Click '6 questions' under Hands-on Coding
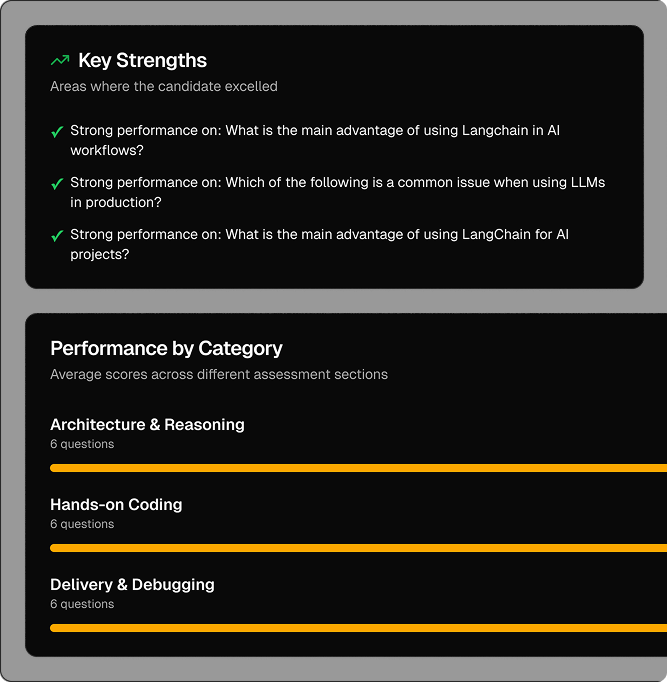This screenshot has width=667, height=682. click(82, 524)
